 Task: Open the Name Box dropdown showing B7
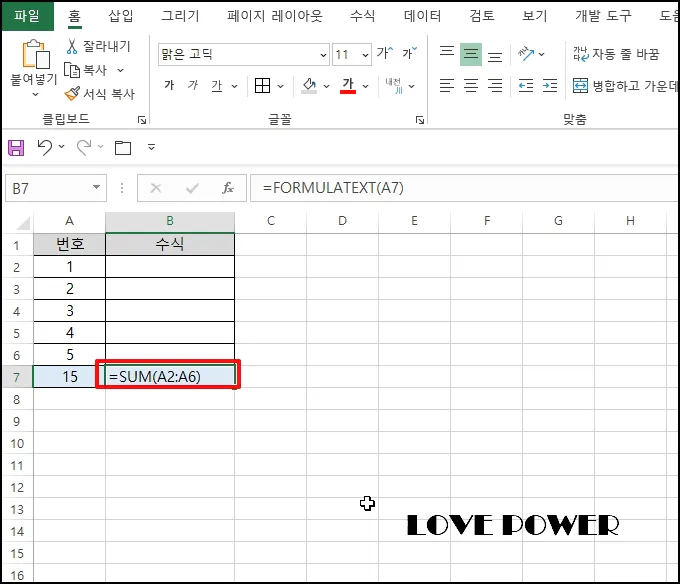(x=96, y=187)
